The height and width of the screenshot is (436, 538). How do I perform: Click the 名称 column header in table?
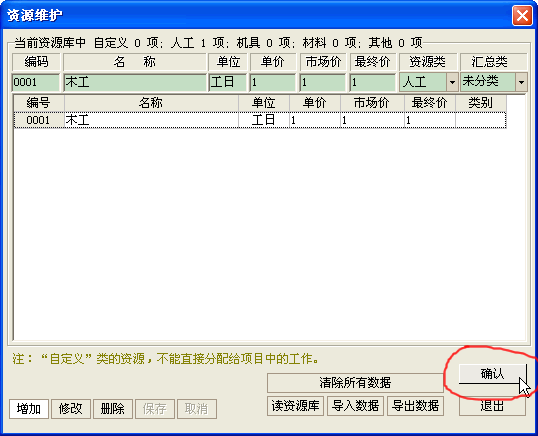(151, 103)
